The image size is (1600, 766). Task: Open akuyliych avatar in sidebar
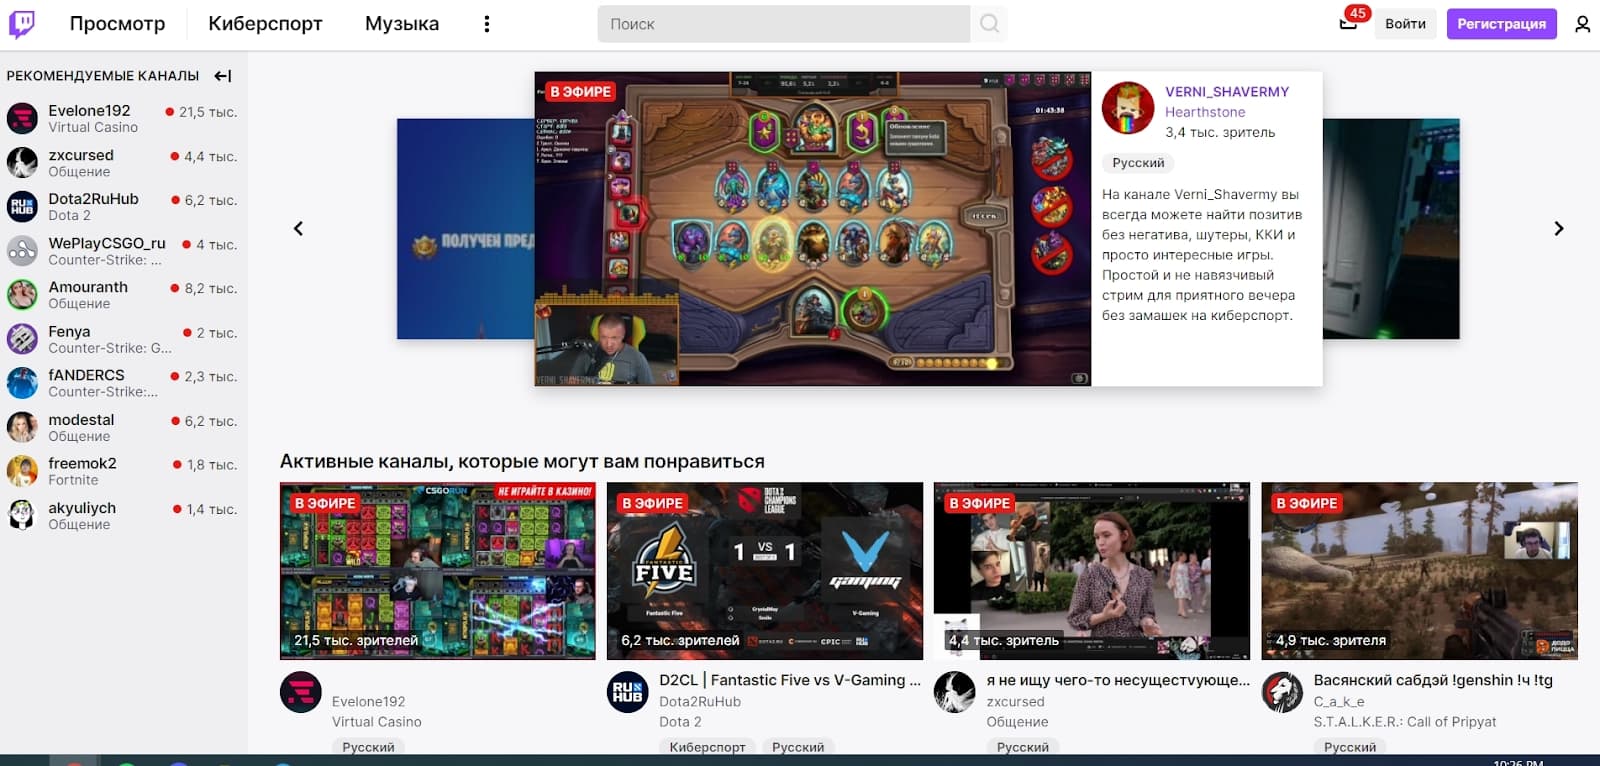(22, 515)
